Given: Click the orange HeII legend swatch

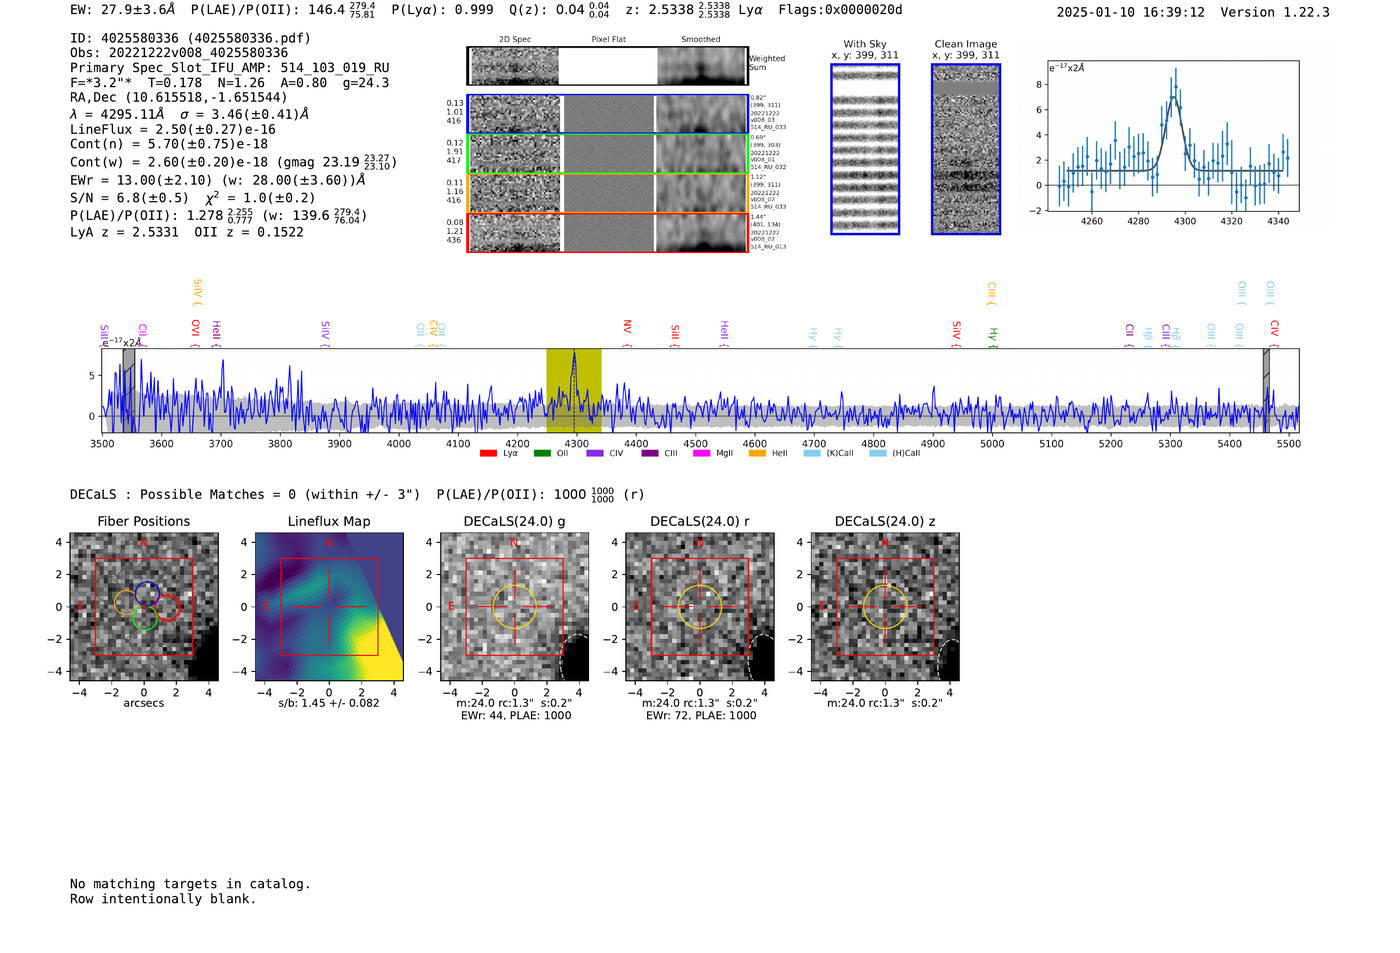Looking at the screenshot, I should click(757, 453).
